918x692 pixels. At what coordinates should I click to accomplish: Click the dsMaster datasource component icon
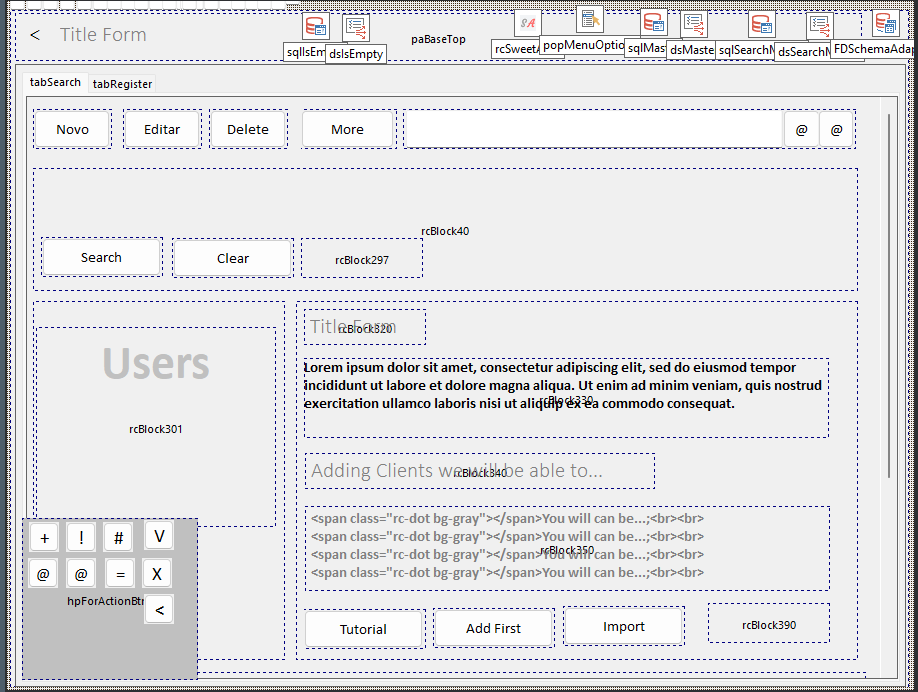pyautogui.click(x=694, y=24)
